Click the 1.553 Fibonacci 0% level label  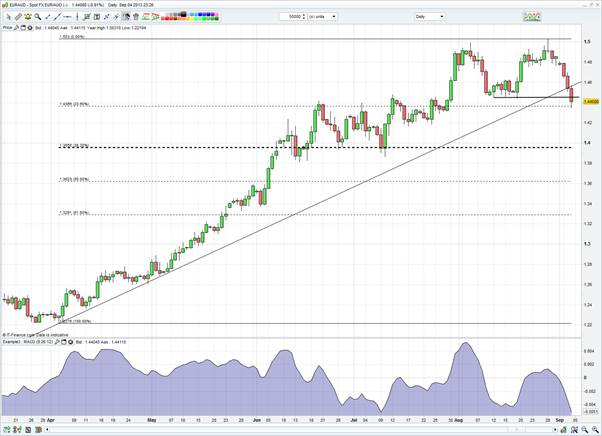pos(70,38)
